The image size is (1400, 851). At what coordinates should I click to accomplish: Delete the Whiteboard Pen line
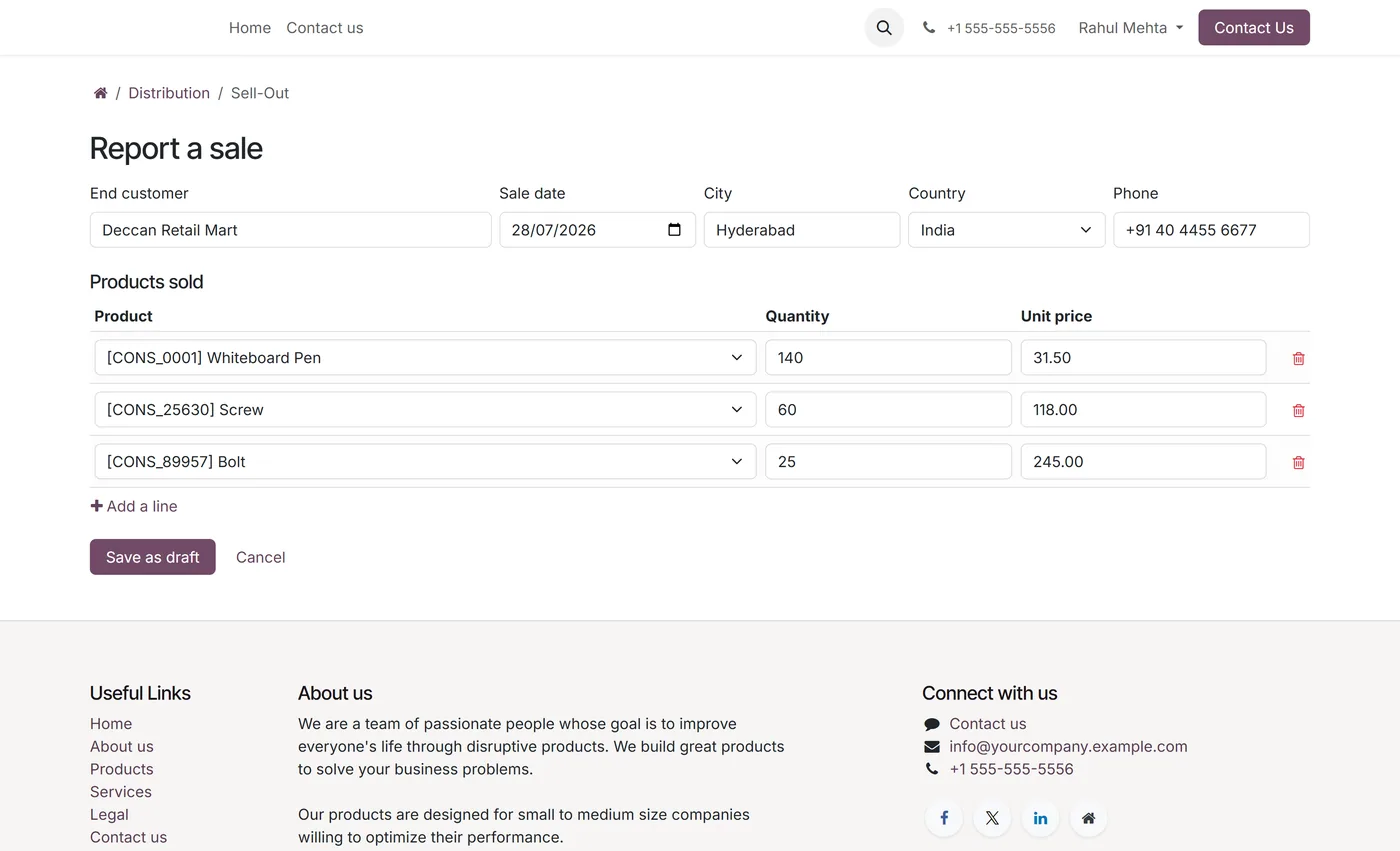point(1298,358)
